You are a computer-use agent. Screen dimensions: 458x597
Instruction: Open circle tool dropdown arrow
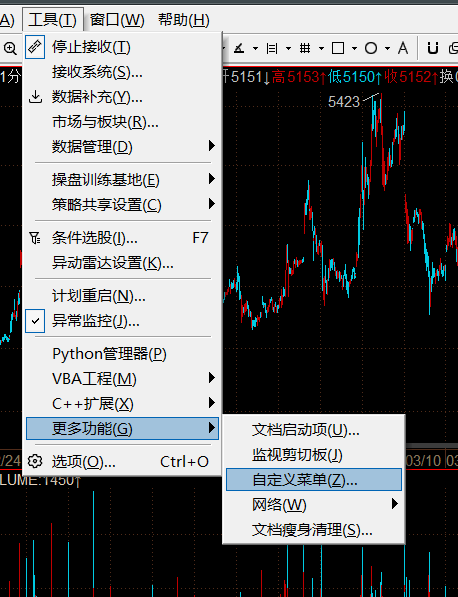[388, 49]
